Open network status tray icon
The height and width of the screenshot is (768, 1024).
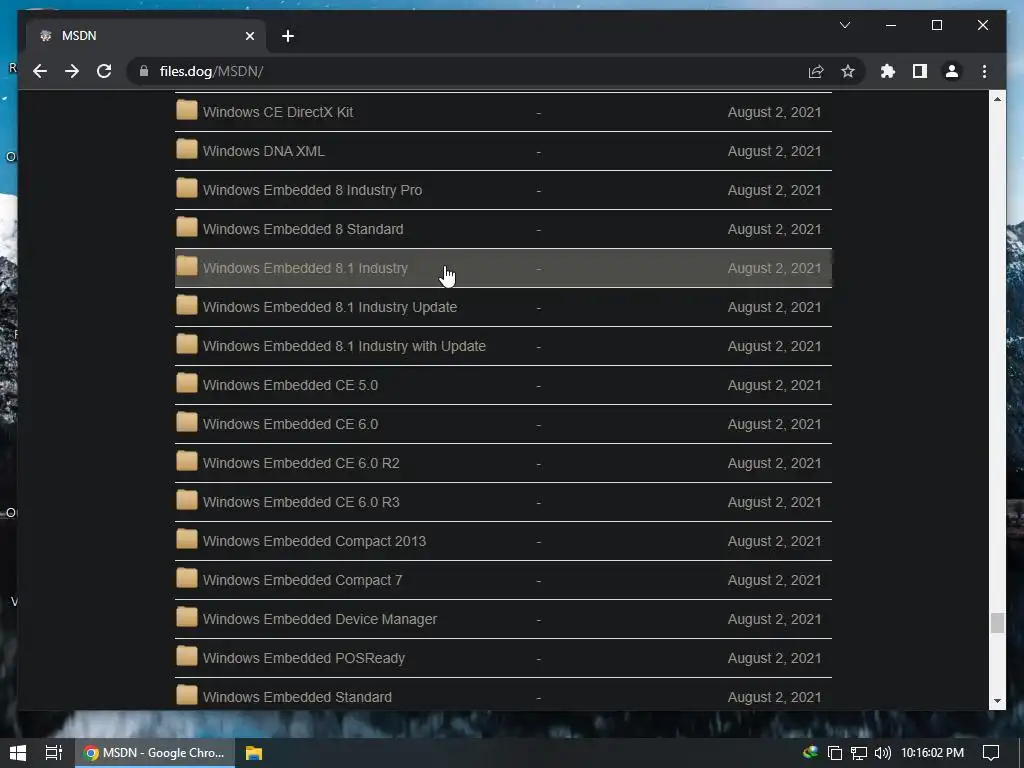[859, 753]
